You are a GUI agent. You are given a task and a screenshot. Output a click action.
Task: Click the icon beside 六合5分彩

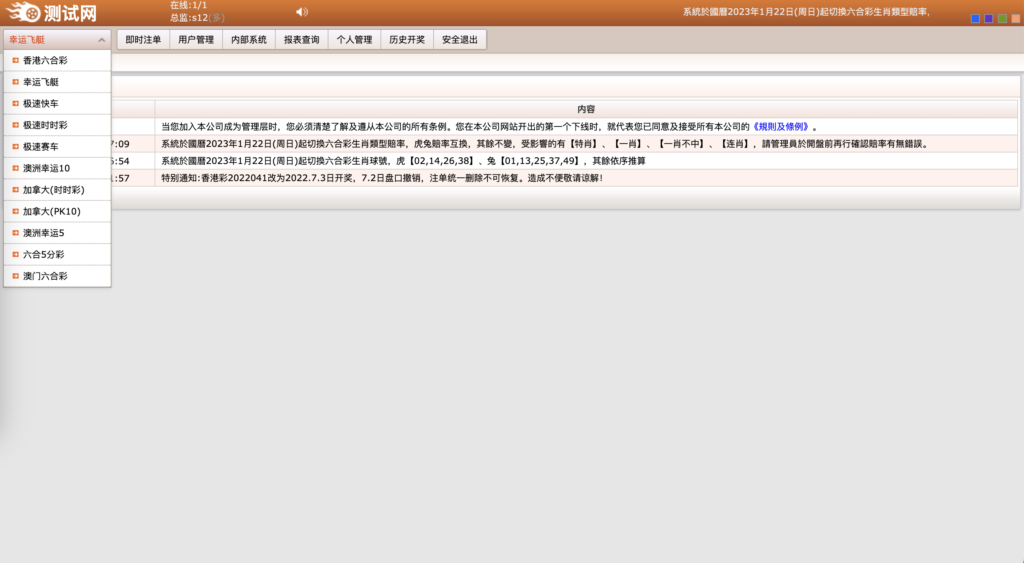(15, 254)
